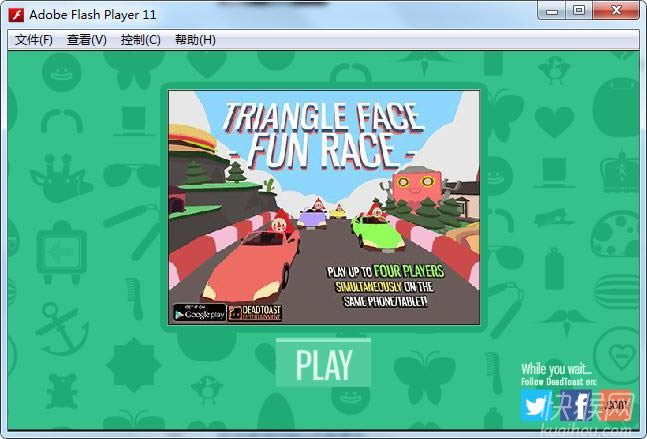Click the Google Play badge
This screenshot has width=647, height=439.
pyautogui.click(x=198, y=312)
